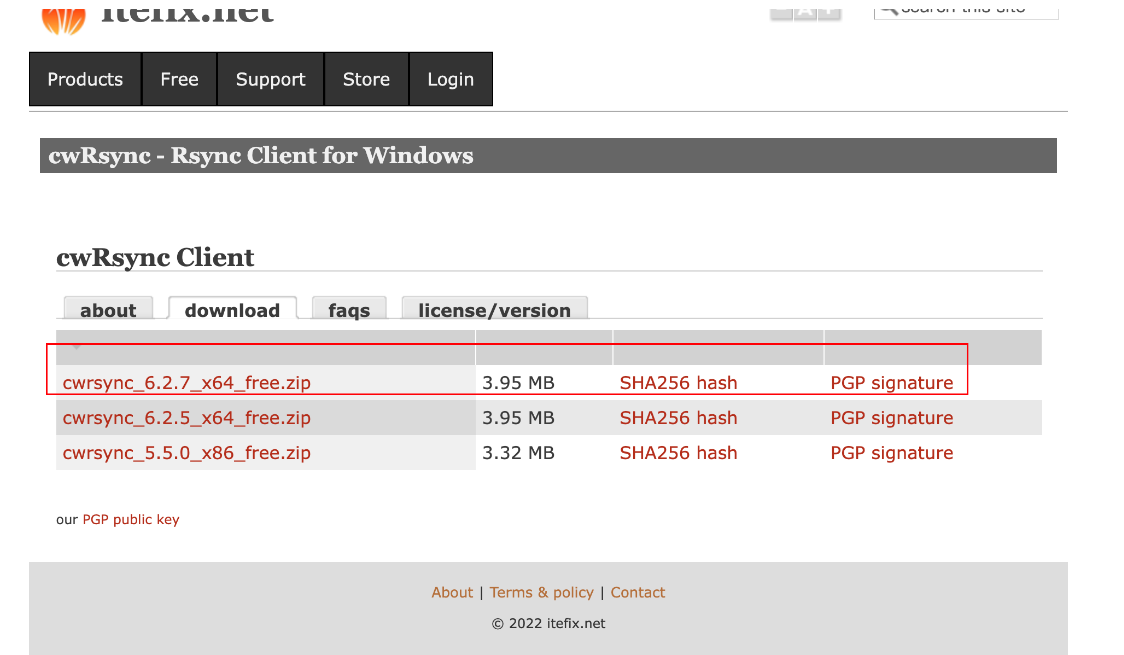Open the PGP public key link
Image resolution: width=1124 pixels, height=655 pixels.
click(x=130, y=520)
